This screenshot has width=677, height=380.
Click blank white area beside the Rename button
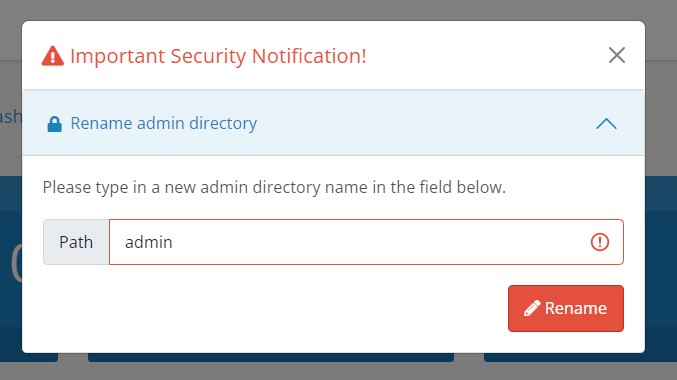click(276, 308)
